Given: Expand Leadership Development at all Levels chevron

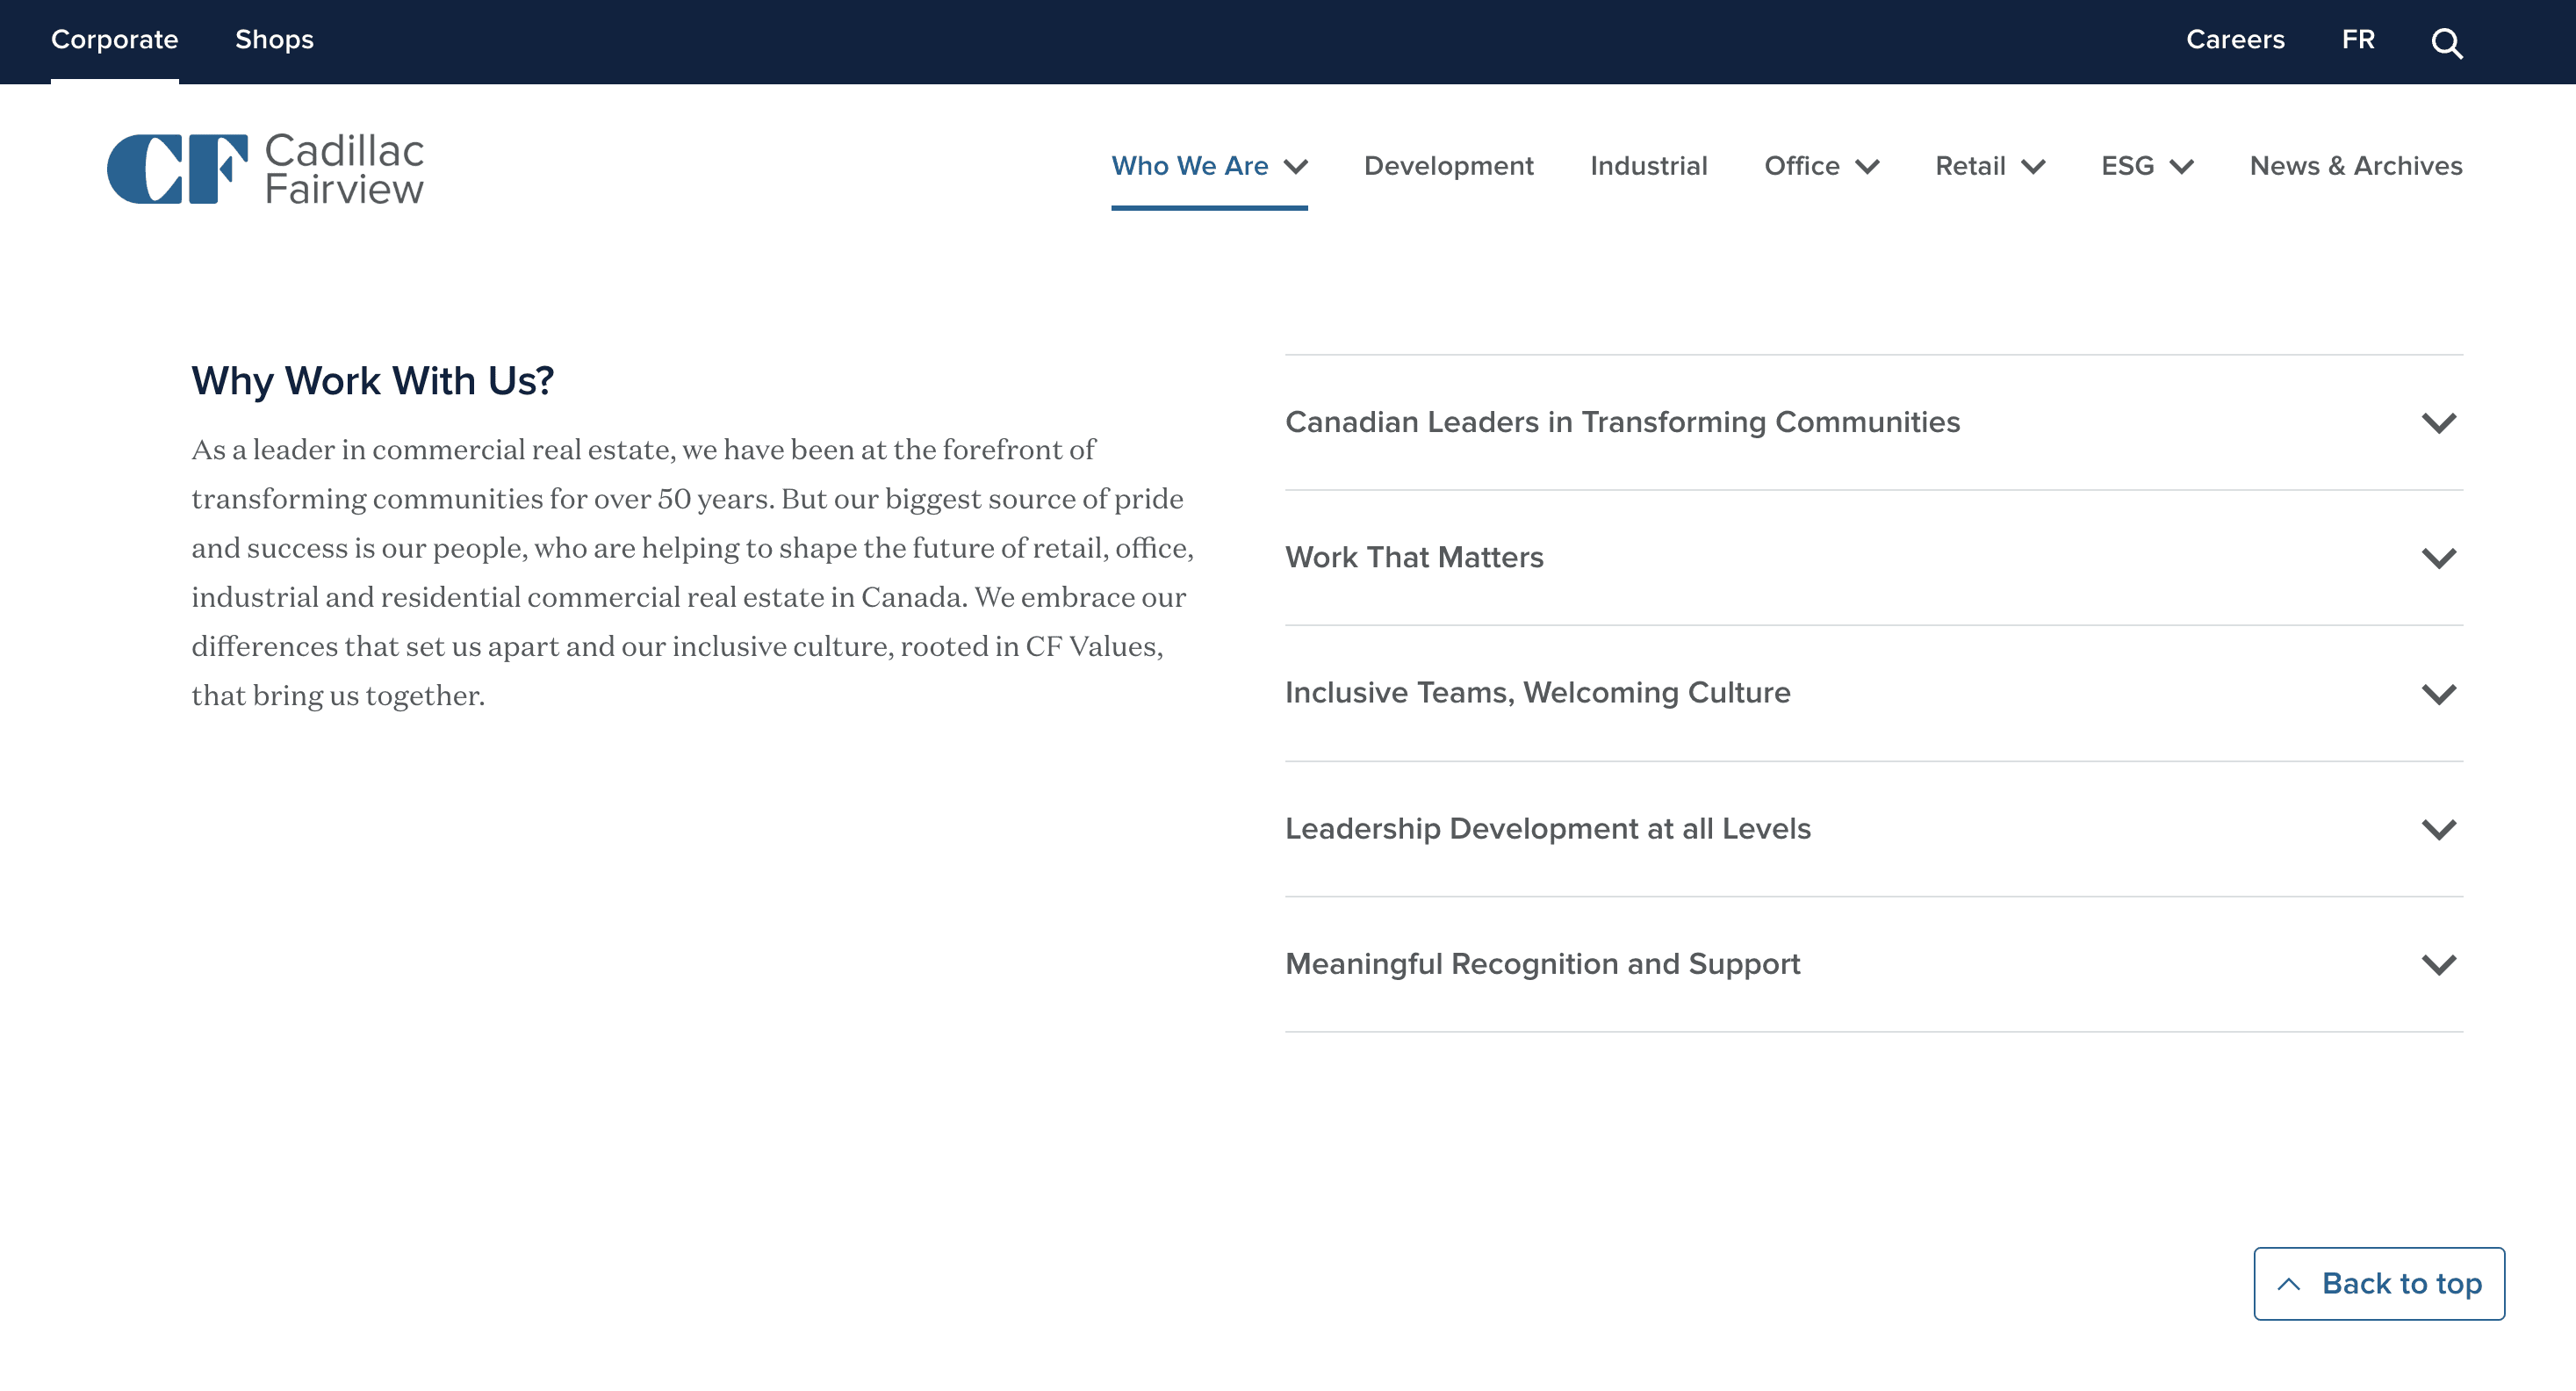Looking at the screenshot, I should (x=2438, y=829).
